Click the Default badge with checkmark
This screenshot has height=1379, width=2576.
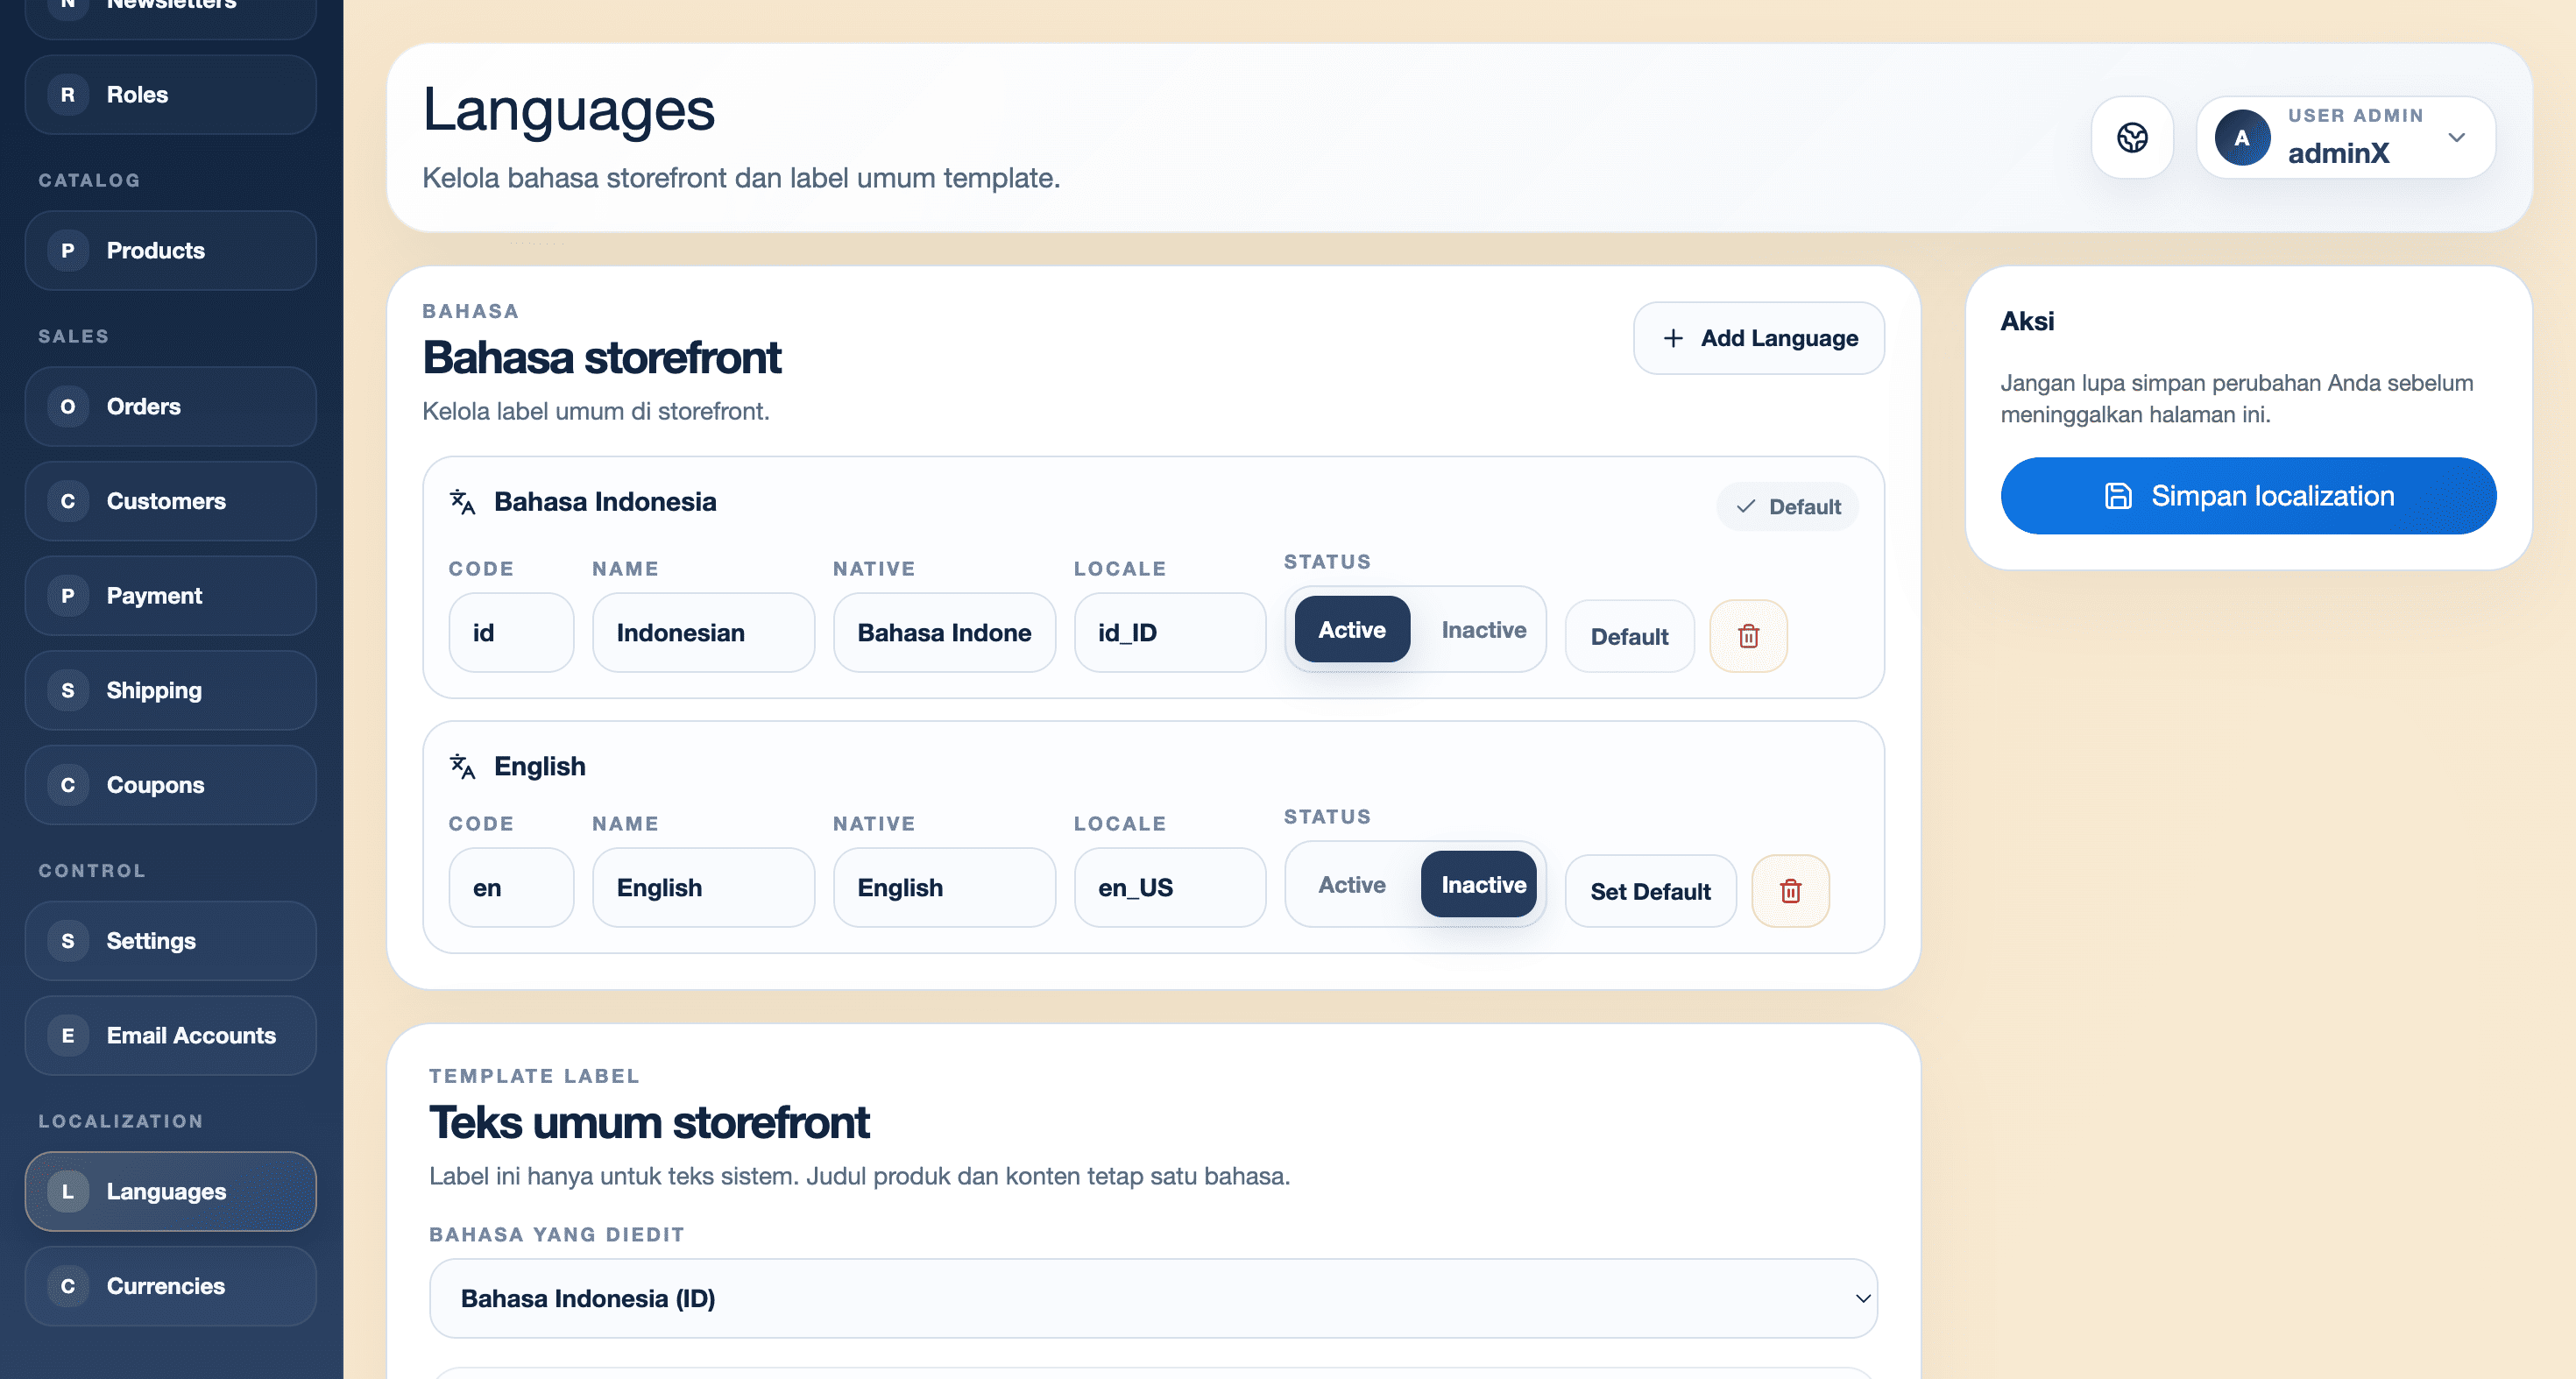(1788, 507)
